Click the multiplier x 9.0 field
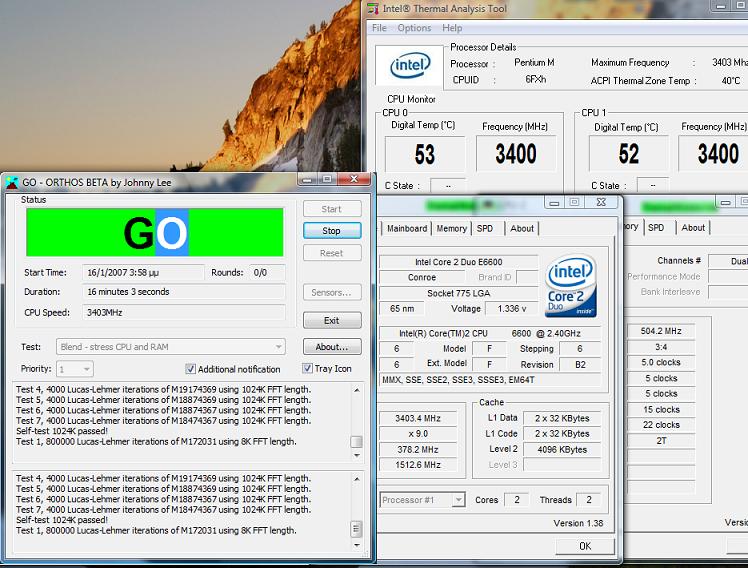This screenshot has height=568, width=748. 418,434
